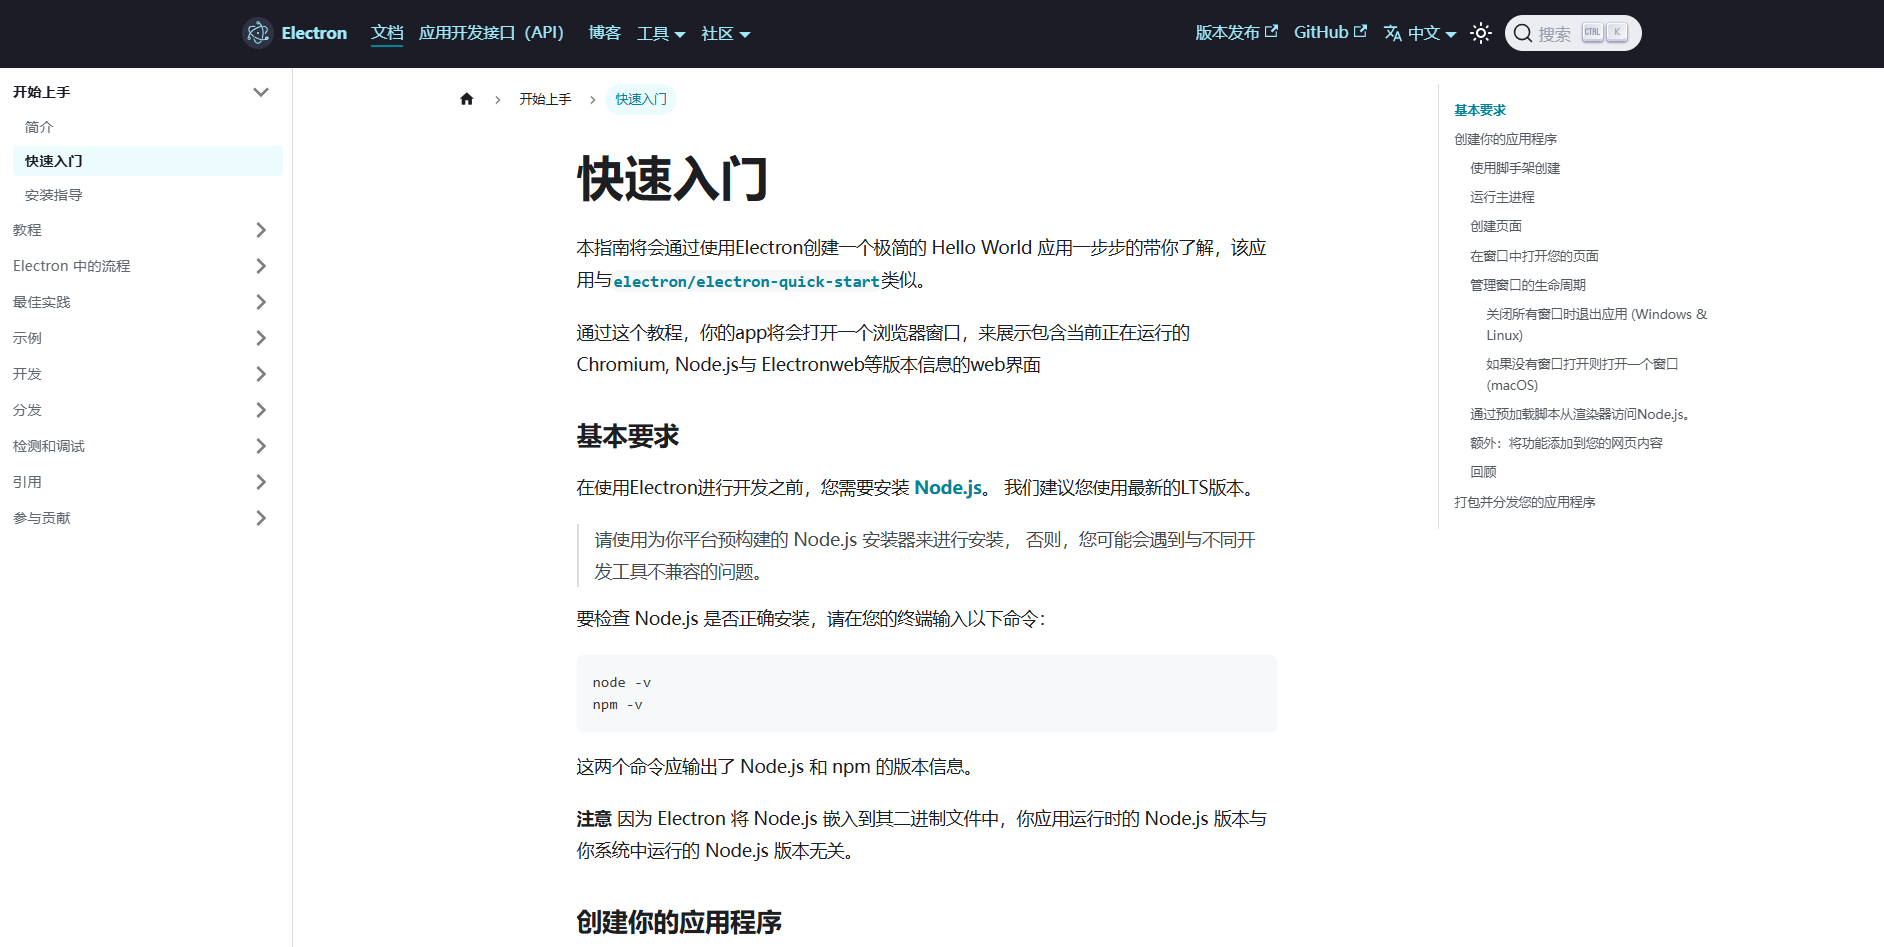Open 应用开发接口 (API) navbar item
Image resolution: width=1884 pixels, height=947 pixels.
coord(491,33)
